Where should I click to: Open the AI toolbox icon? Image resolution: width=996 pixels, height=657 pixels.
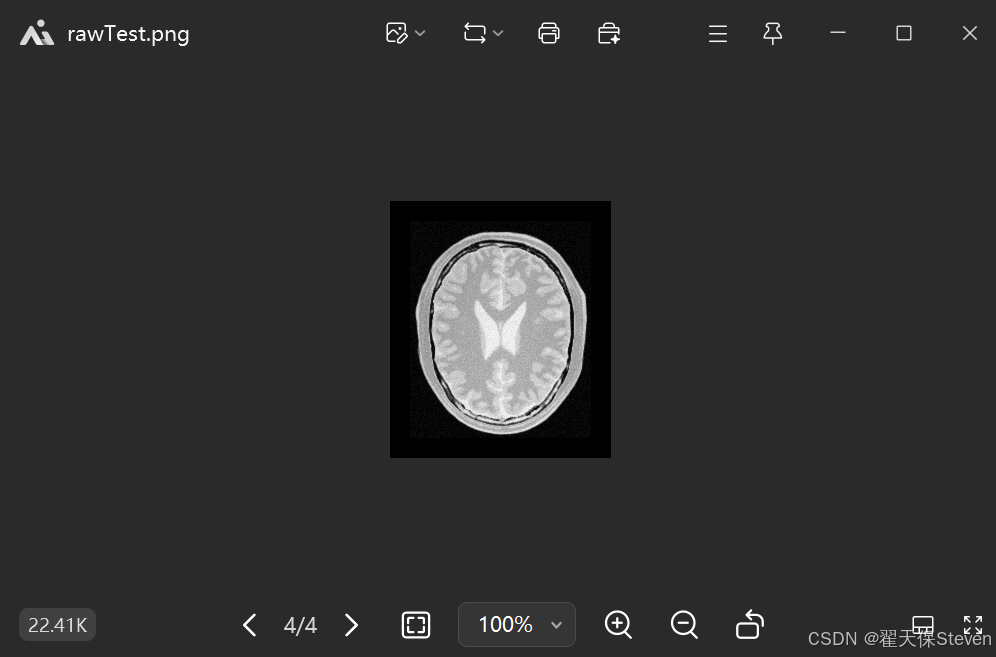[609, 33]
